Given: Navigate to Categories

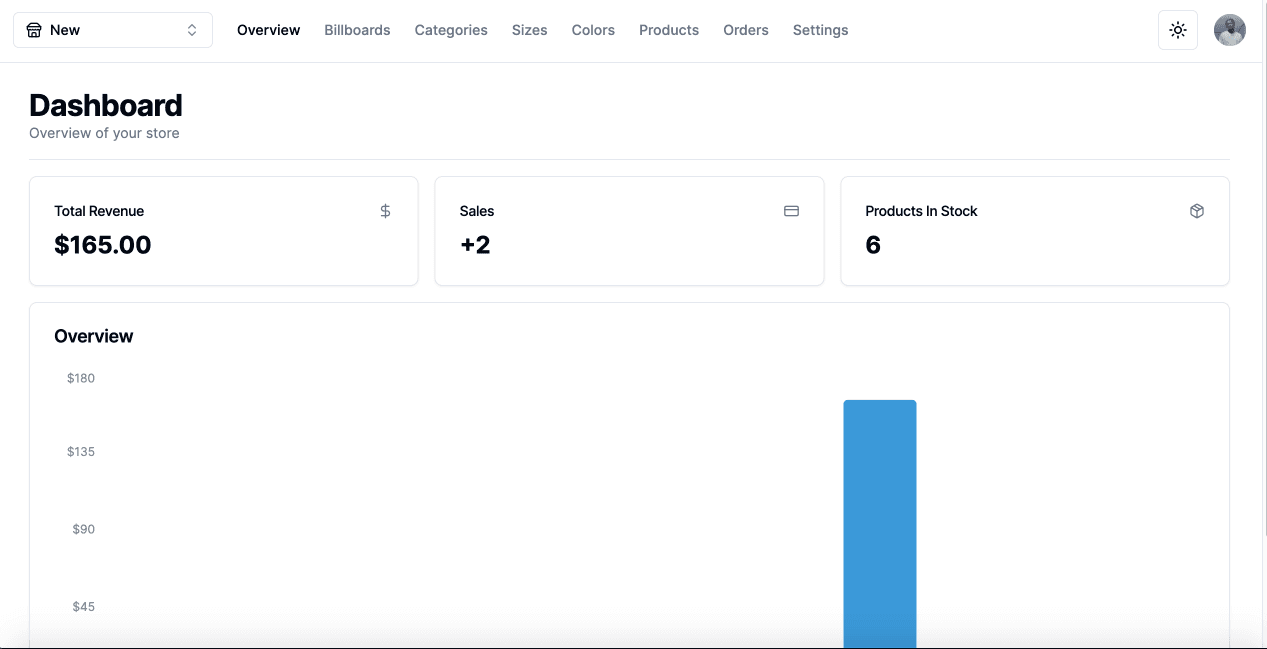Looking at the screenshot, I should tap(451, 30).
